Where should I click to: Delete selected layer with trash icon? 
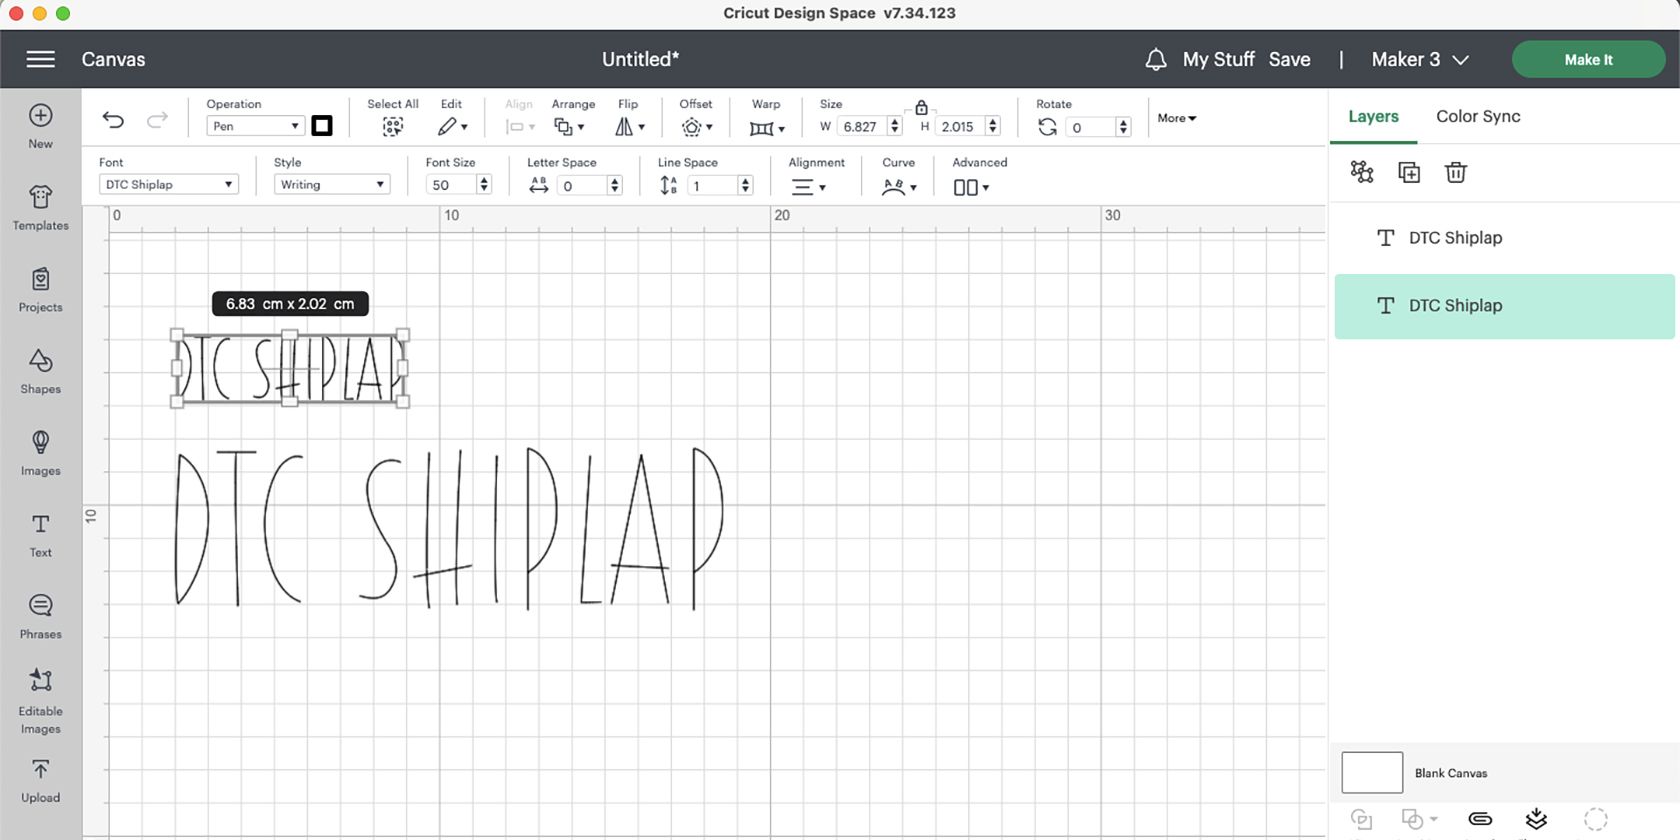point(1456,172)
